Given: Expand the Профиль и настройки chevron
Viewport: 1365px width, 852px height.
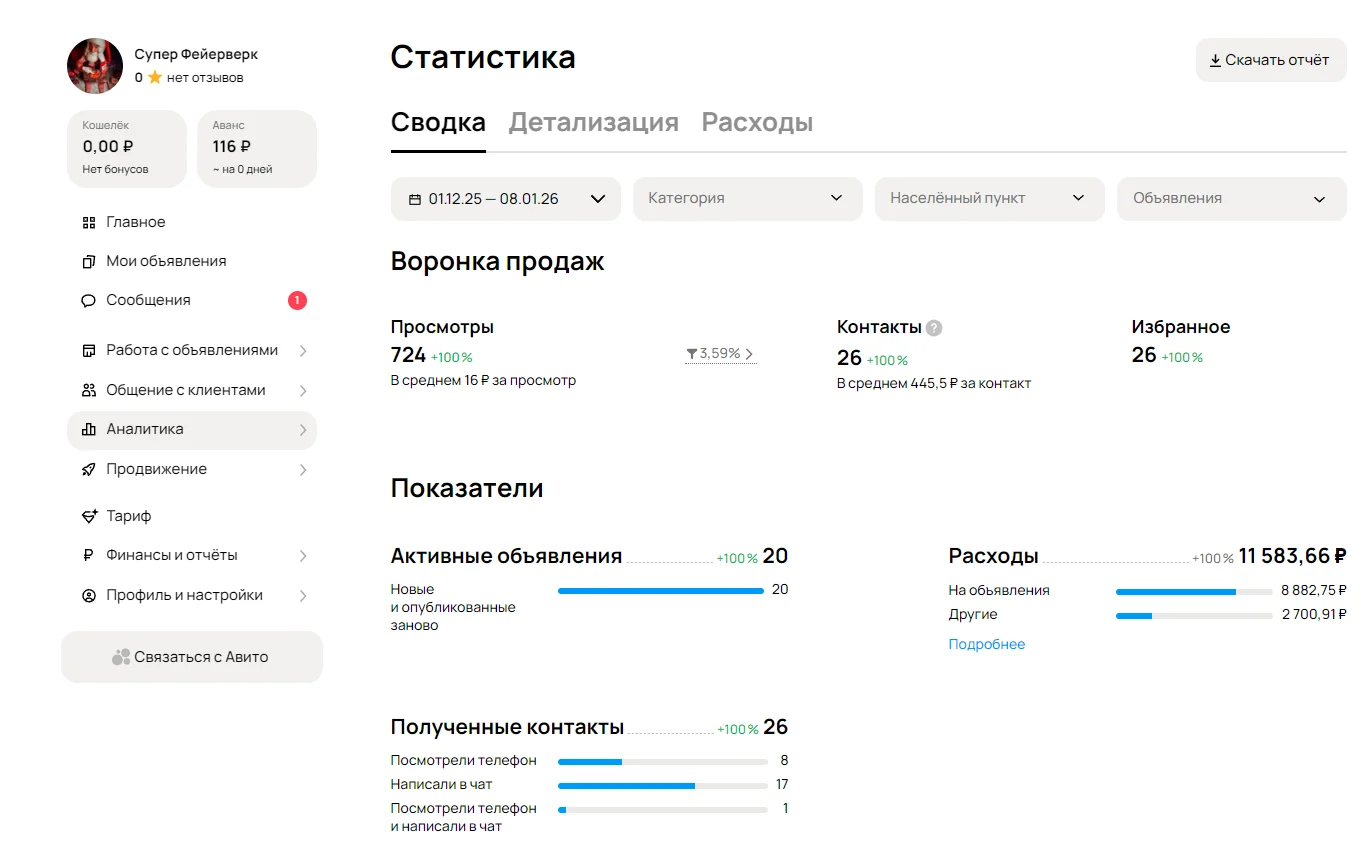Looking at the screenshot, I should pos(303,596).
